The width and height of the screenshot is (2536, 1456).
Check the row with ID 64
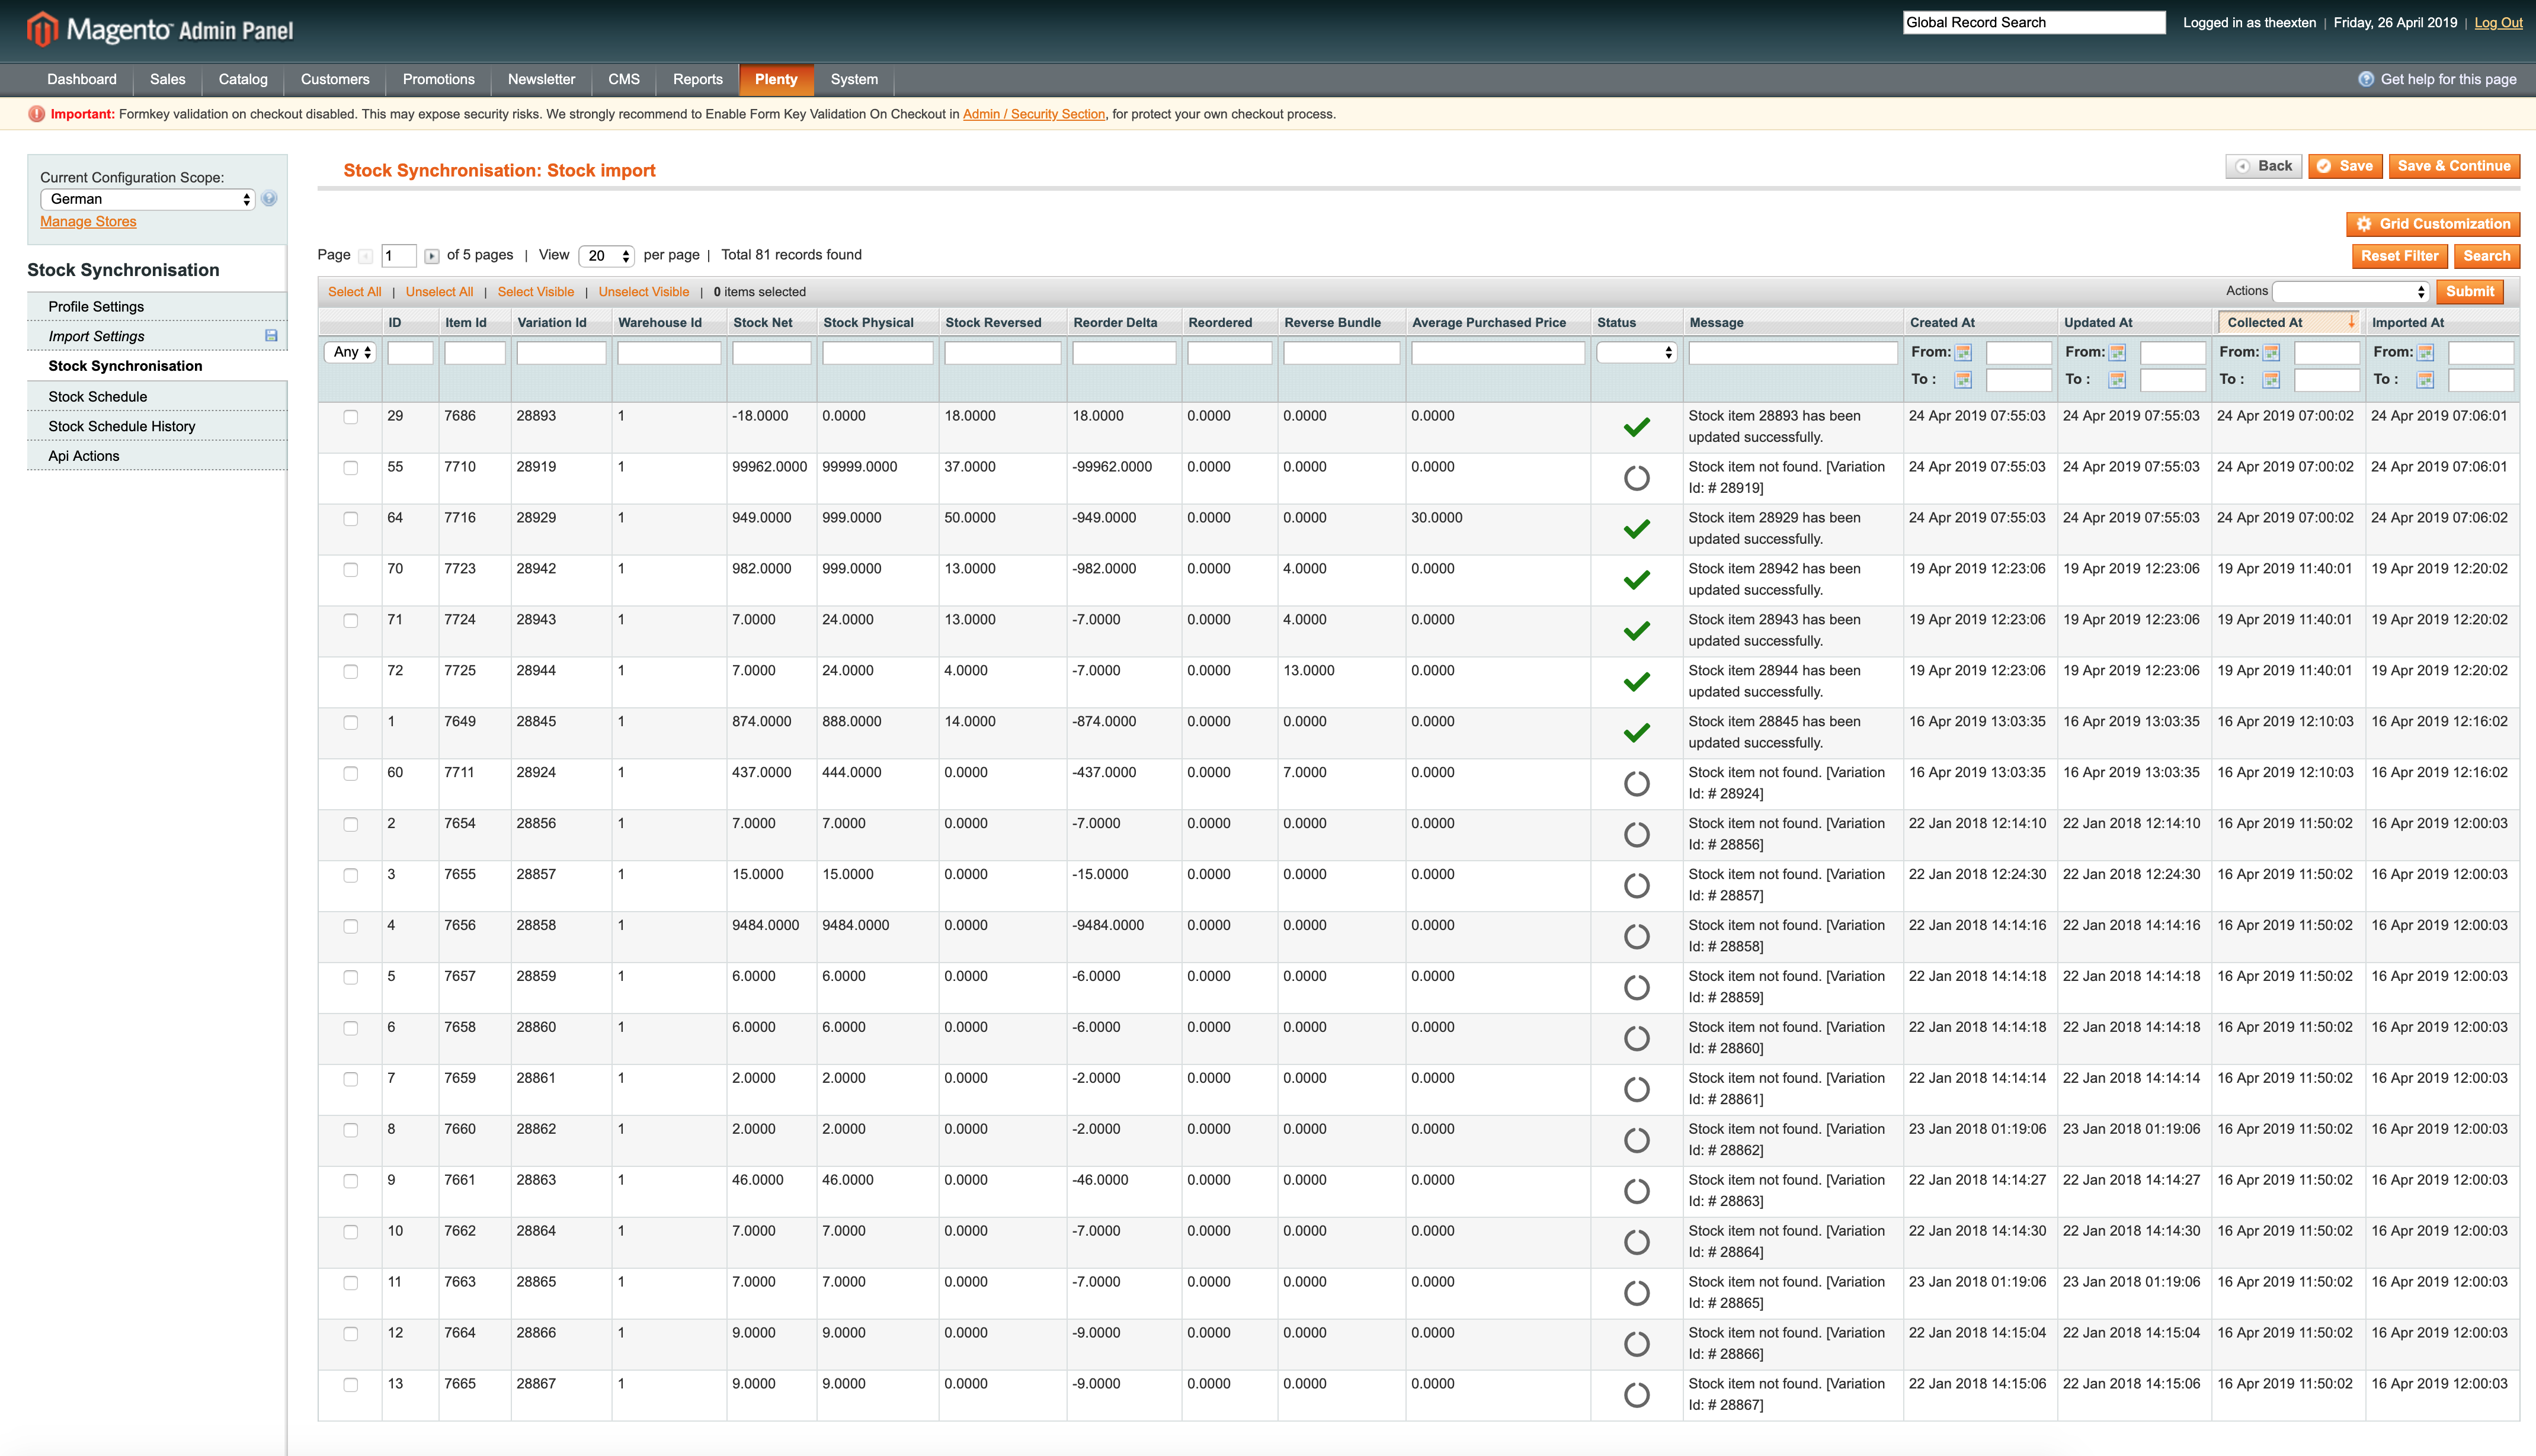[350, 519]
